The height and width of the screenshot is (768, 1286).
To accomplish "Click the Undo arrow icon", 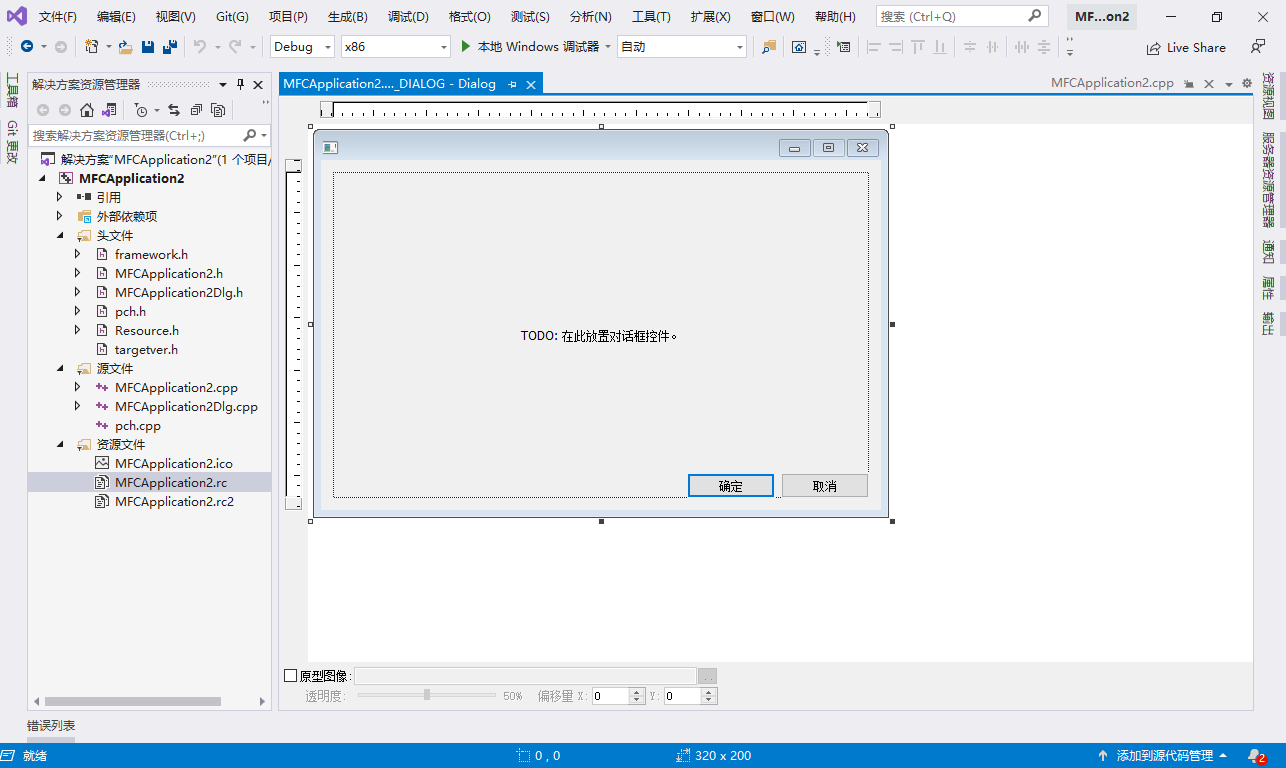I will point(200,47).
